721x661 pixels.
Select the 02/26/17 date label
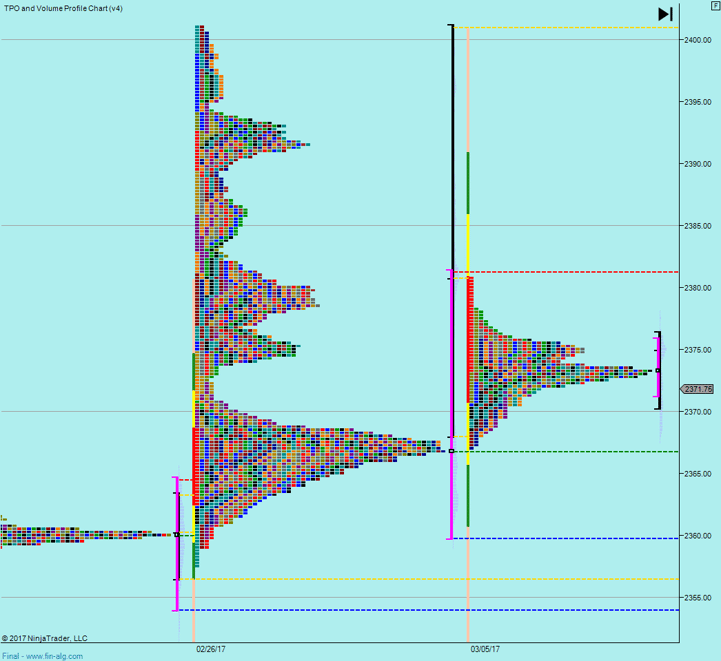(210, 648)
